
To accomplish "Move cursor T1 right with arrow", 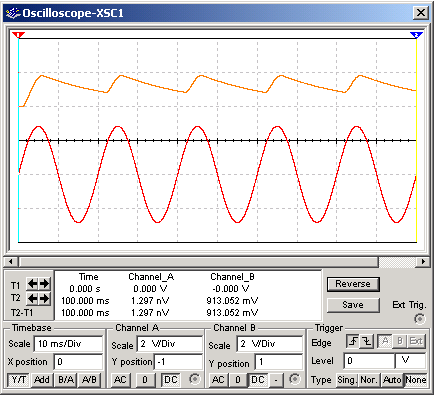I will [45, 284].
